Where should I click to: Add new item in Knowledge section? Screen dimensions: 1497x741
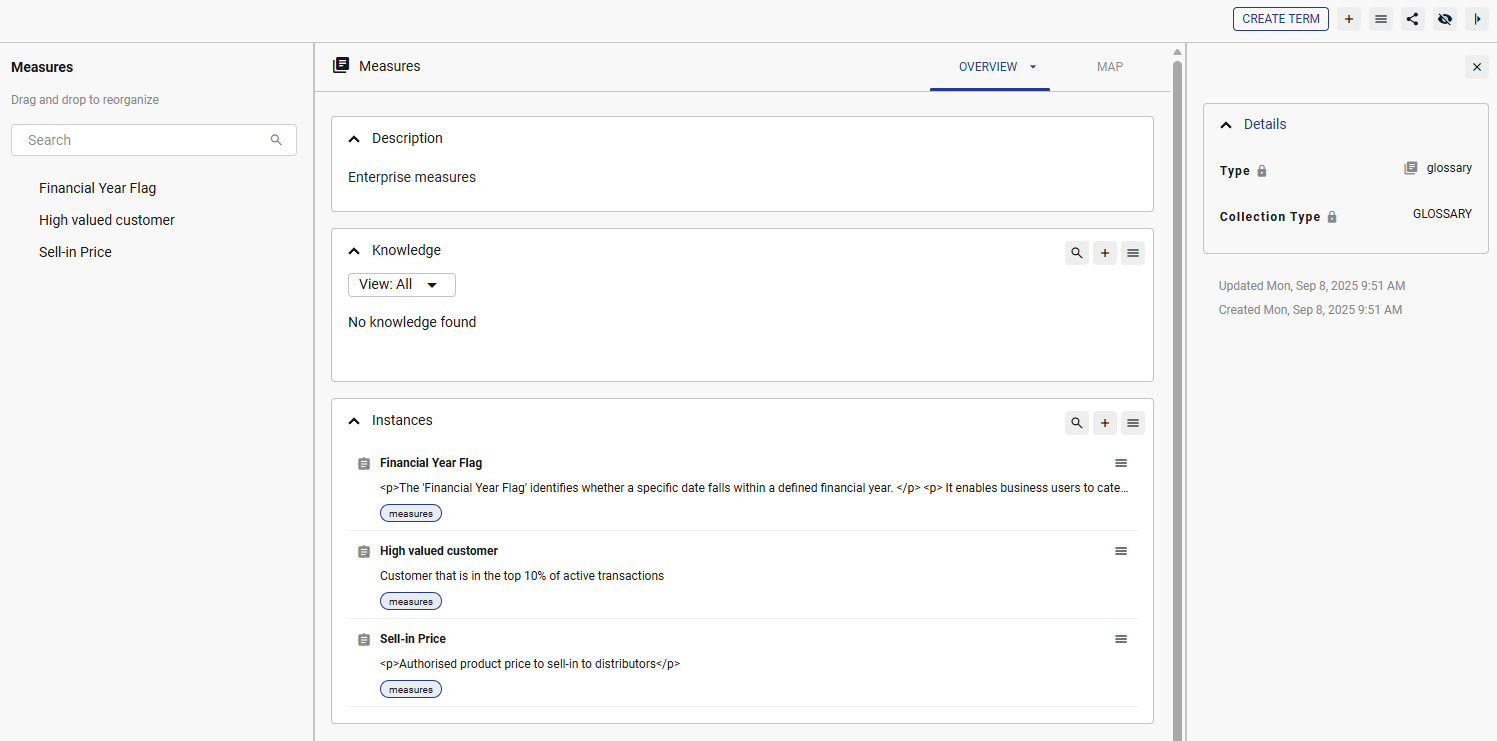pyautogui.click(x=1105, y=254)
